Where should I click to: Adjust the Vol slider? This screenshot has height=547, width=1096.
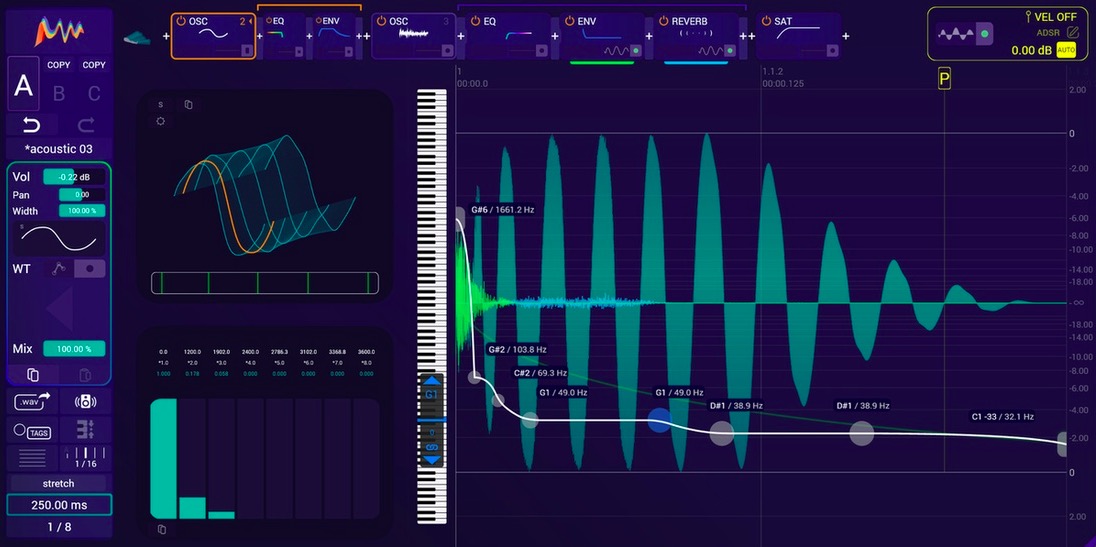click(x=74, y=177)
